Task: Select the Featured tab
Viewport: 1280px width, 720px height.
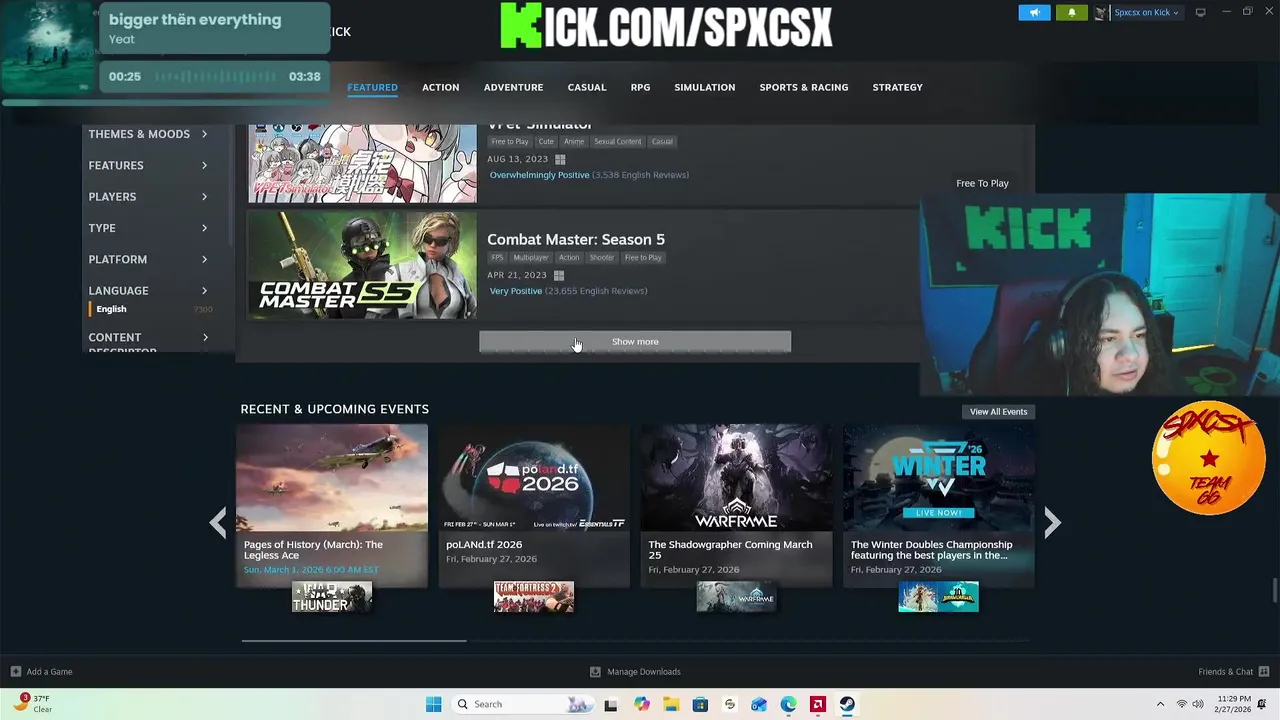Action: (372, 87)
